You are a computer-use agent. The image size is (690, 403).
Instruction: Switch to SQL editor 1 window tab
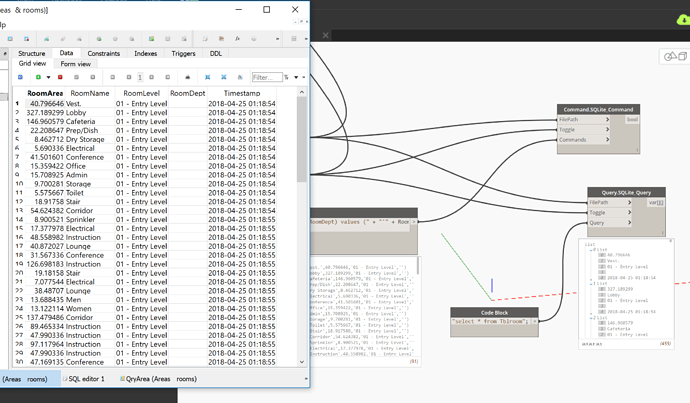click(84, 379)
